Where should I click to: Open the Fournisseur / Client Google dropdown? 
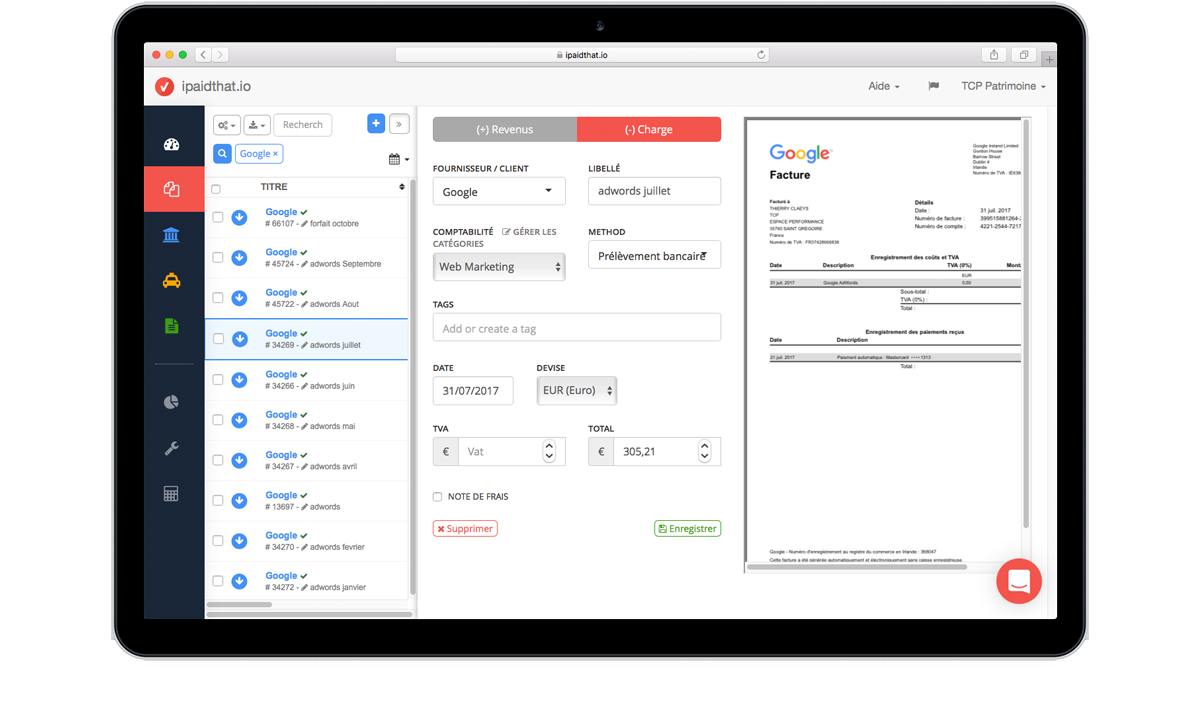pos(499,191)
